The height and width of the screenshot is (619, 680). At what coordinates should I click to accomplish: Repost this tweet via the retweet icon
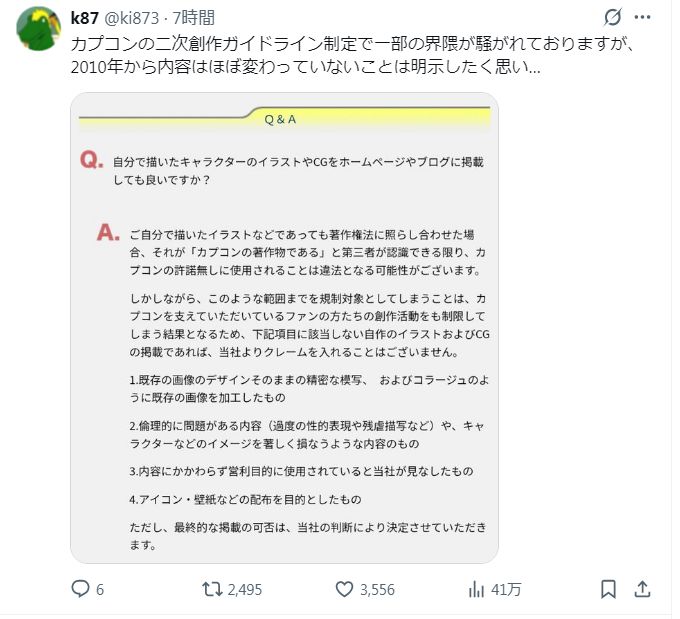(x=212, y=589)
